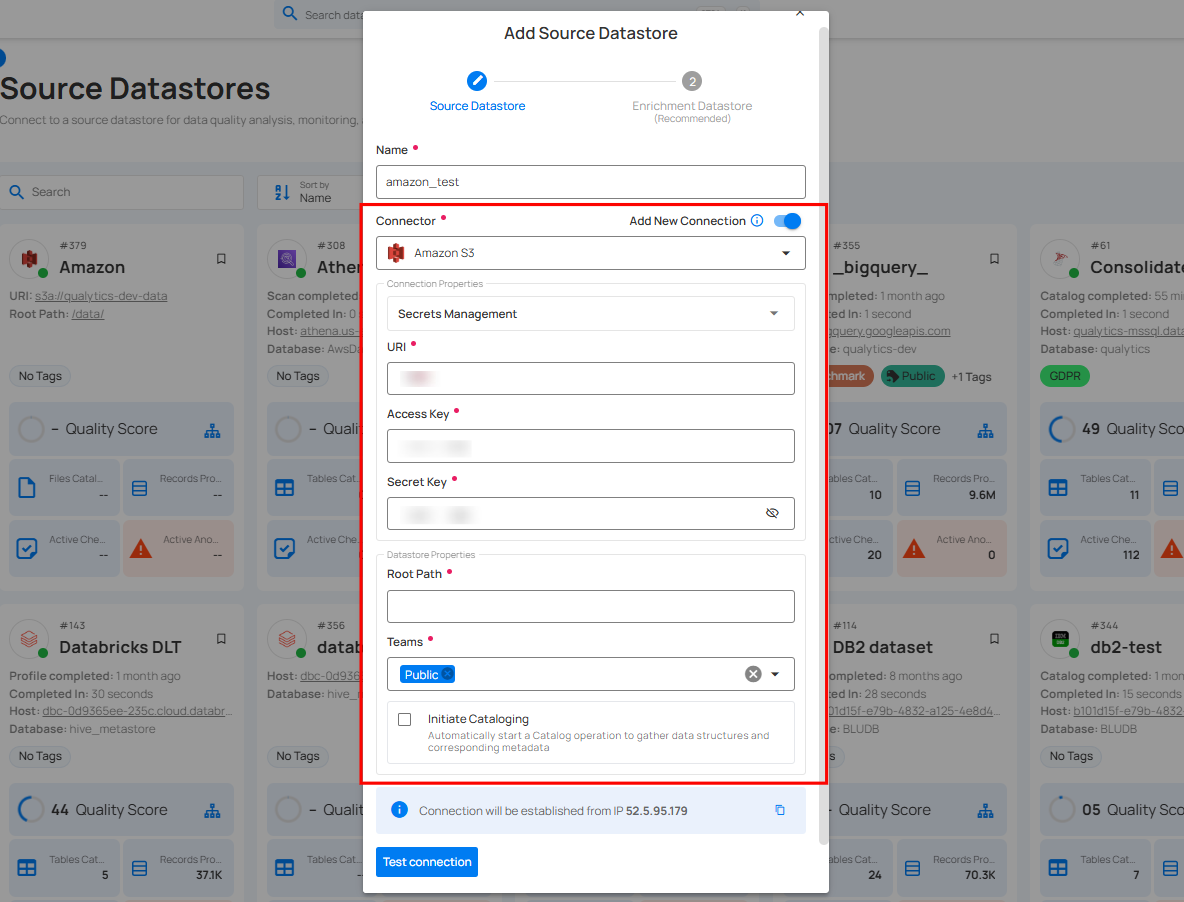Click the Test connection button
Image resolution: width=1184 pixels, height=902 pixels.
pos(426,861)
